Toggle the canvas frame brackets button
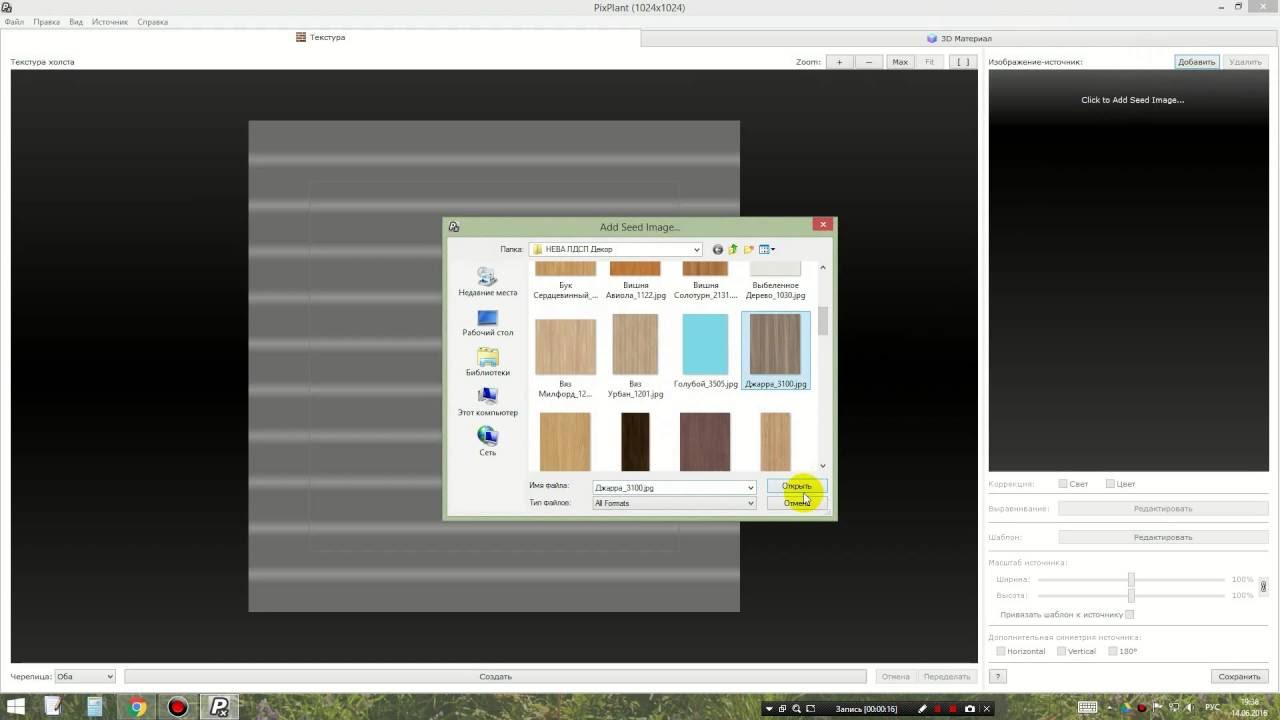This screenshot has width=1280, height=720. click(x=962, y=62)
